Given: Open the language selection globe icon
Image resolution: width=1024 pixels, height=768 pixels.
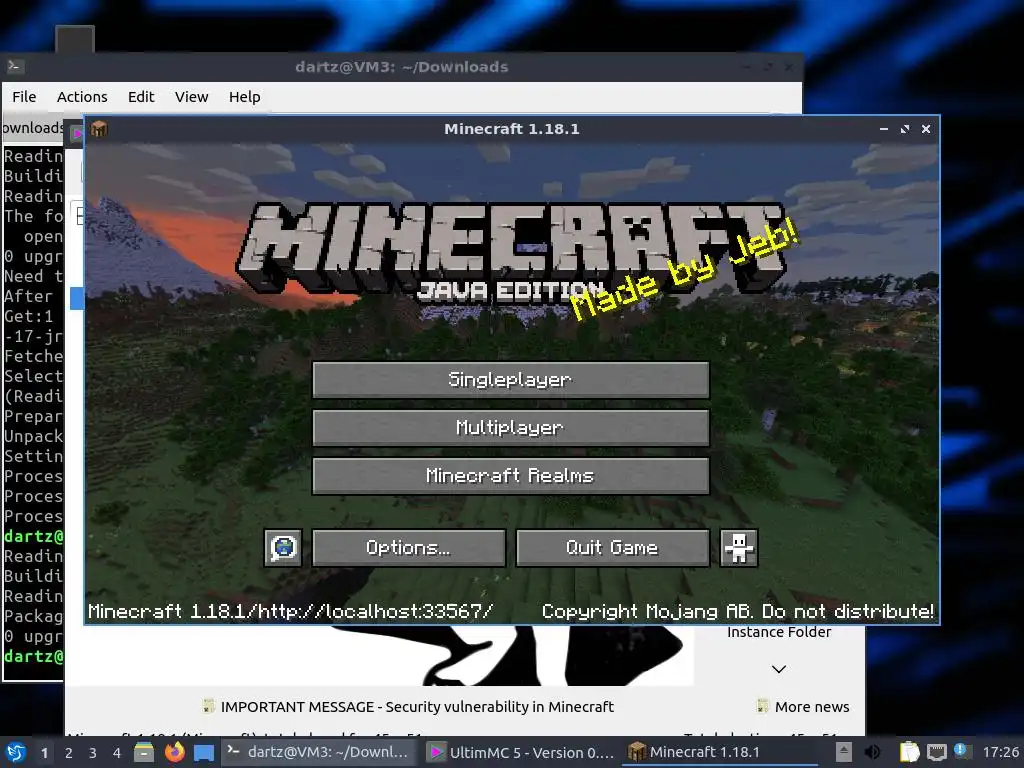Looking at the screenshot, I should [x=283, y=547].
